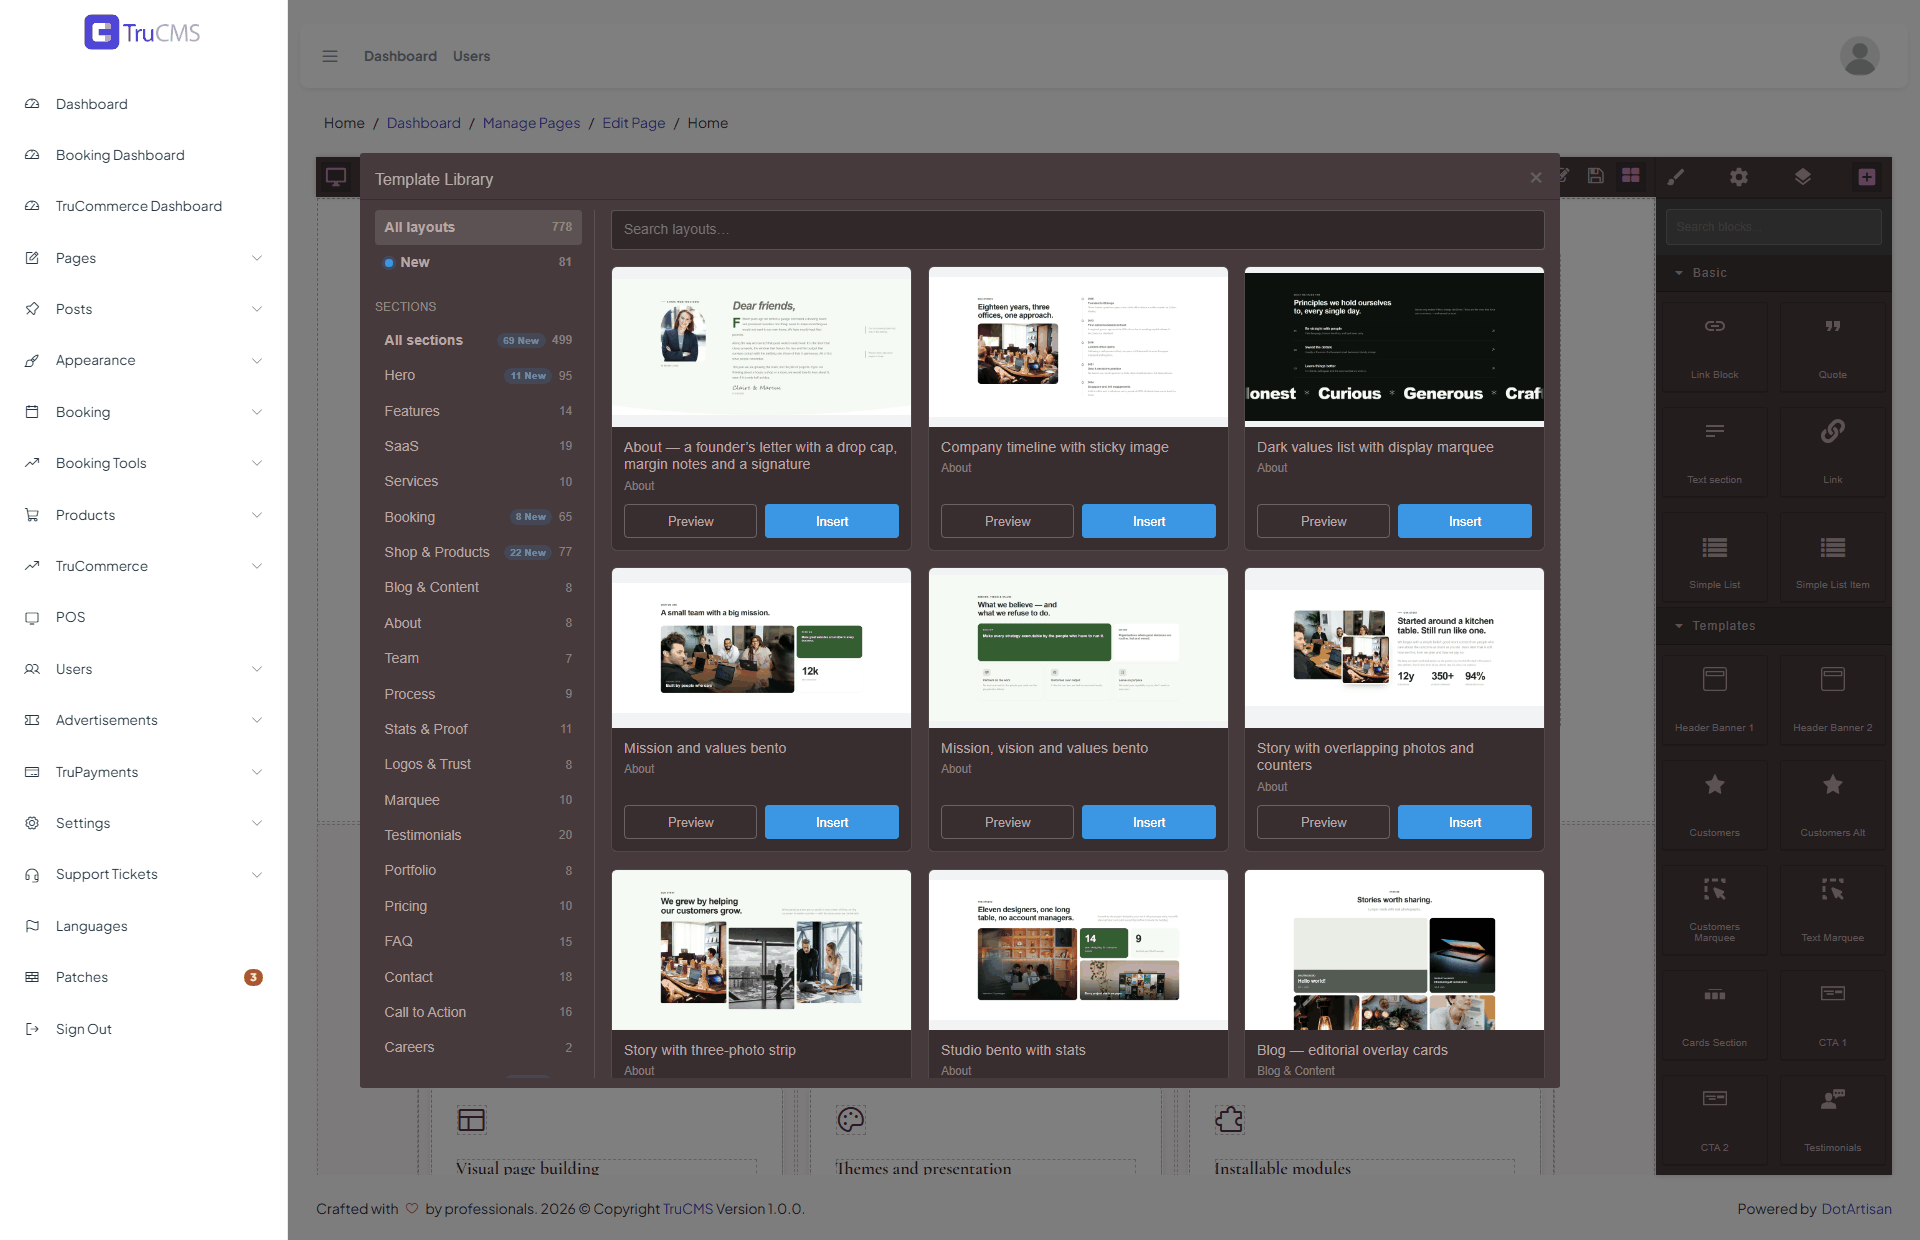Select the Hero section category
This screenshot has width=1920, height=1240.
click(478, 375)
